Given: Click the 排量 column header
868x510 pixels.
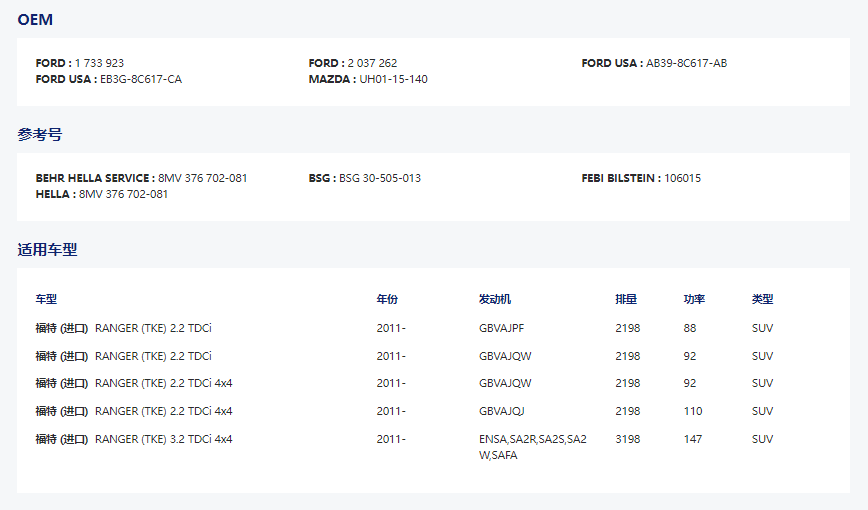Looking at the screenshot, I should pyautogui.click(x=626, y=299).
